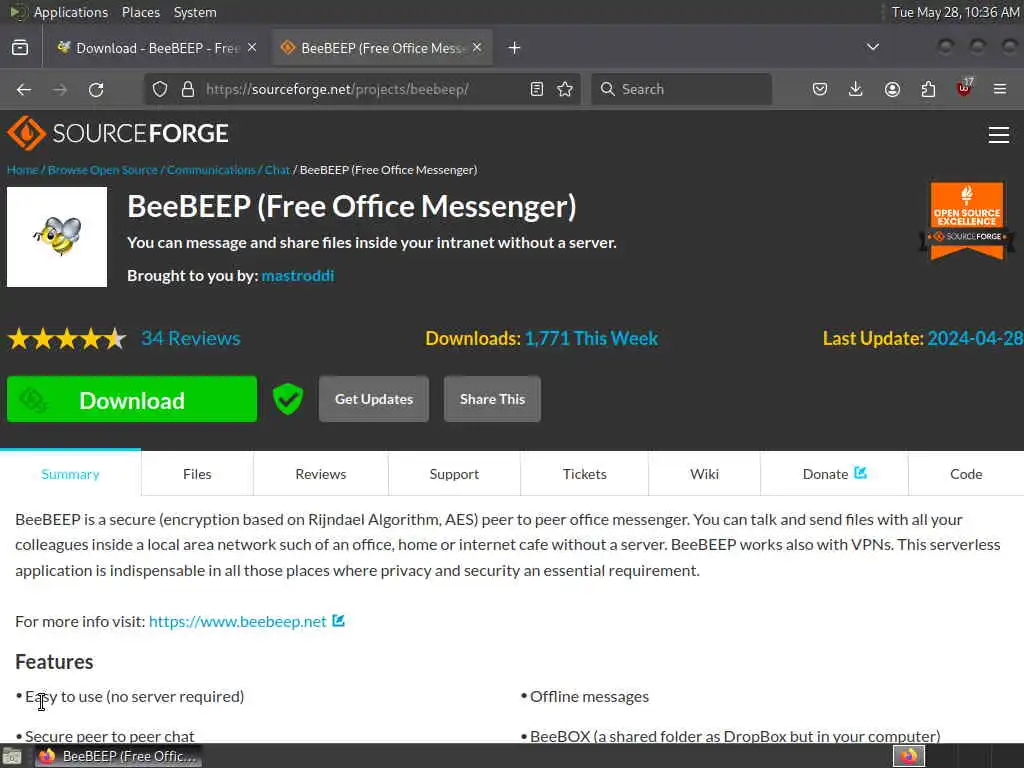Switch to the Reviews tab
The height and width of the screenshot is (768, 1024).
321,474
